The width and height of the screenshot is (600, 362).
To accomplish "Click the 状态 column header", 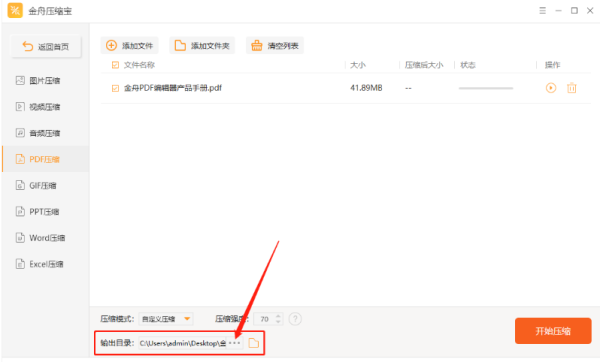I will [468, 65].
